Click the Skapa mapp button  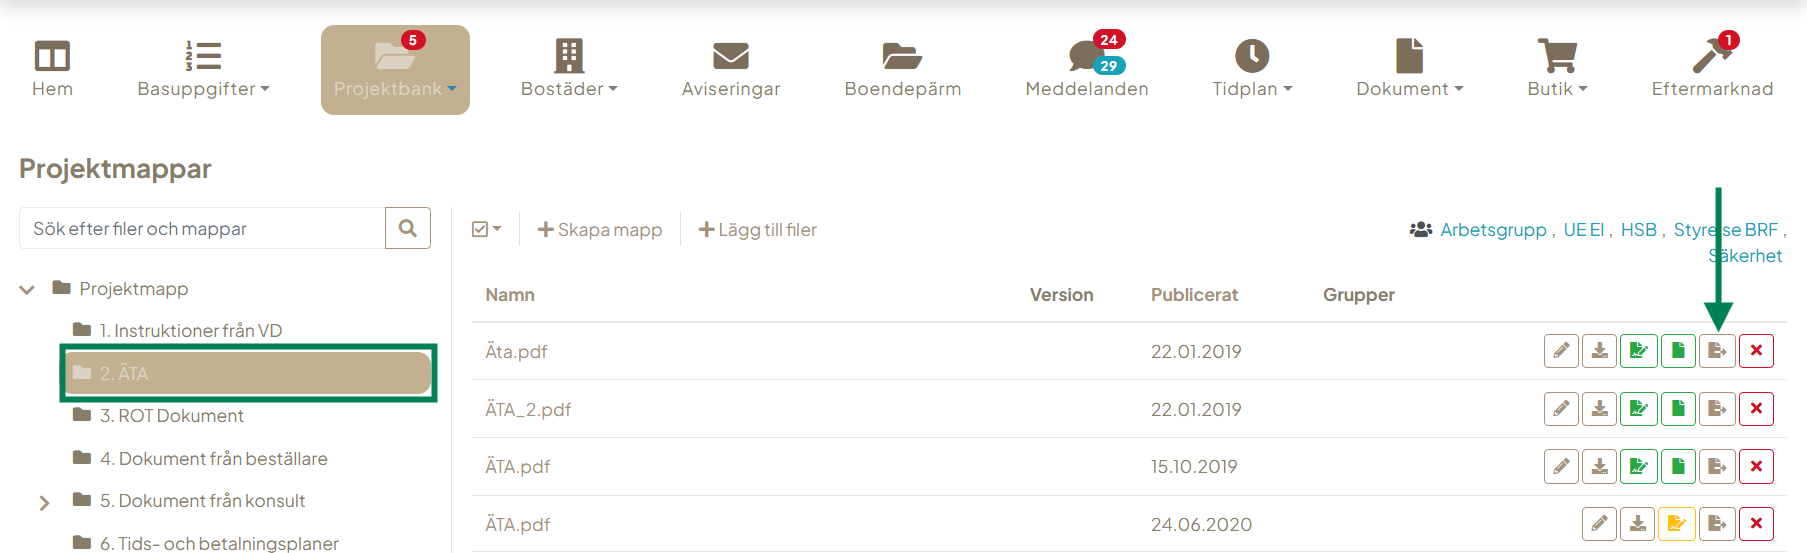click(600, 230)
